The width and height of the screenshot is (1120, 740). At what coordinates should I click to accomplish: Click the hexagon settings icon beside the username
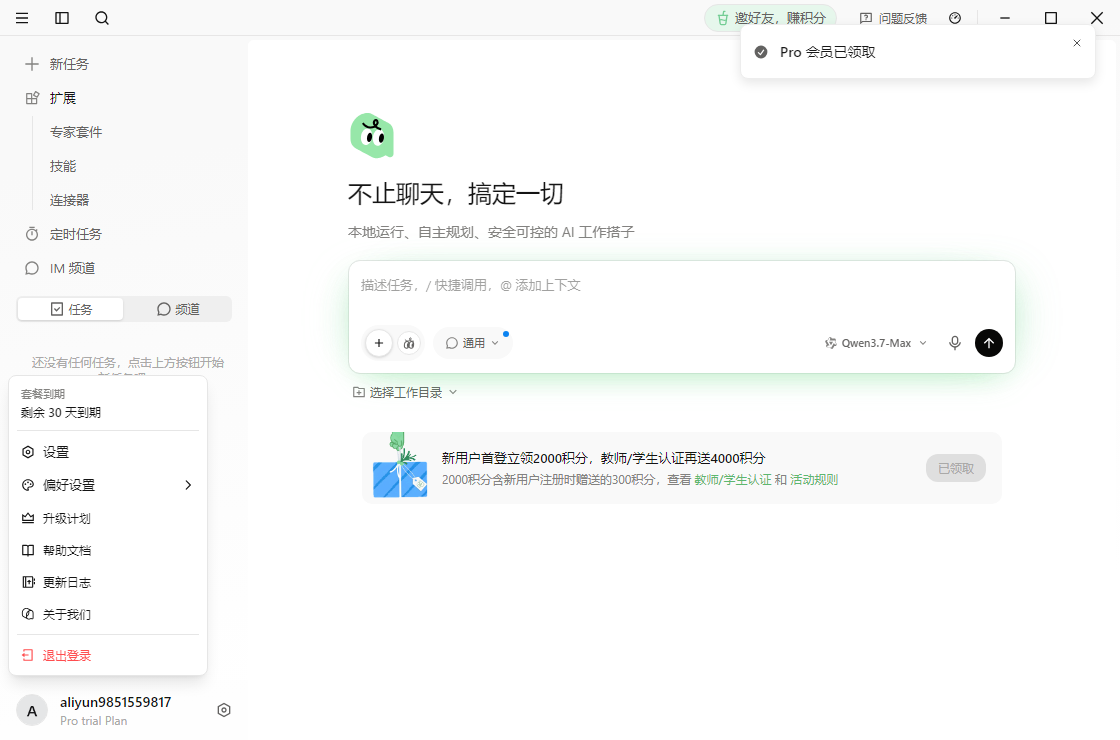coord(224,710)
